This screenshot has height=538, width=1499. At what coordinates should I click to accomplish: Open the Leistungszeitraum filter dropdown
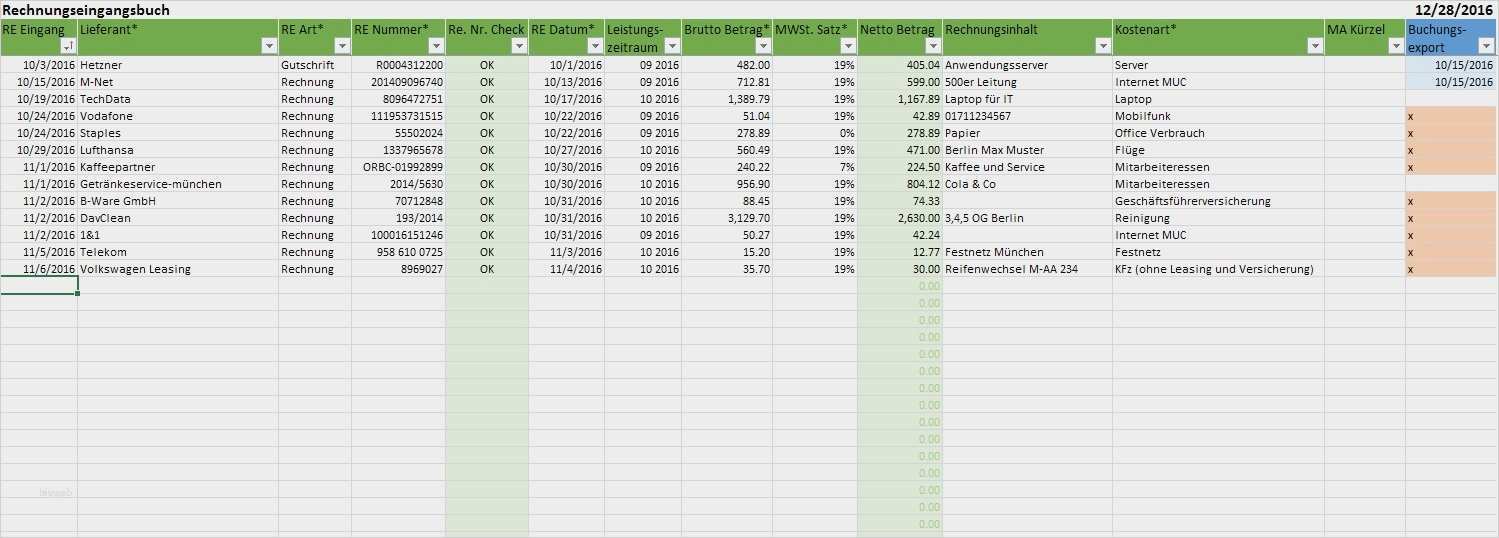(672, 46)
